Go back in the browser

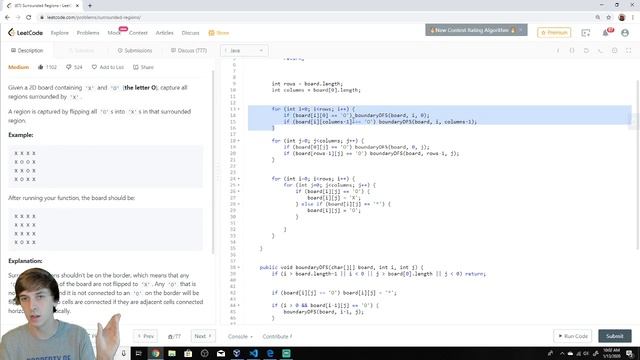coord(7,17)
